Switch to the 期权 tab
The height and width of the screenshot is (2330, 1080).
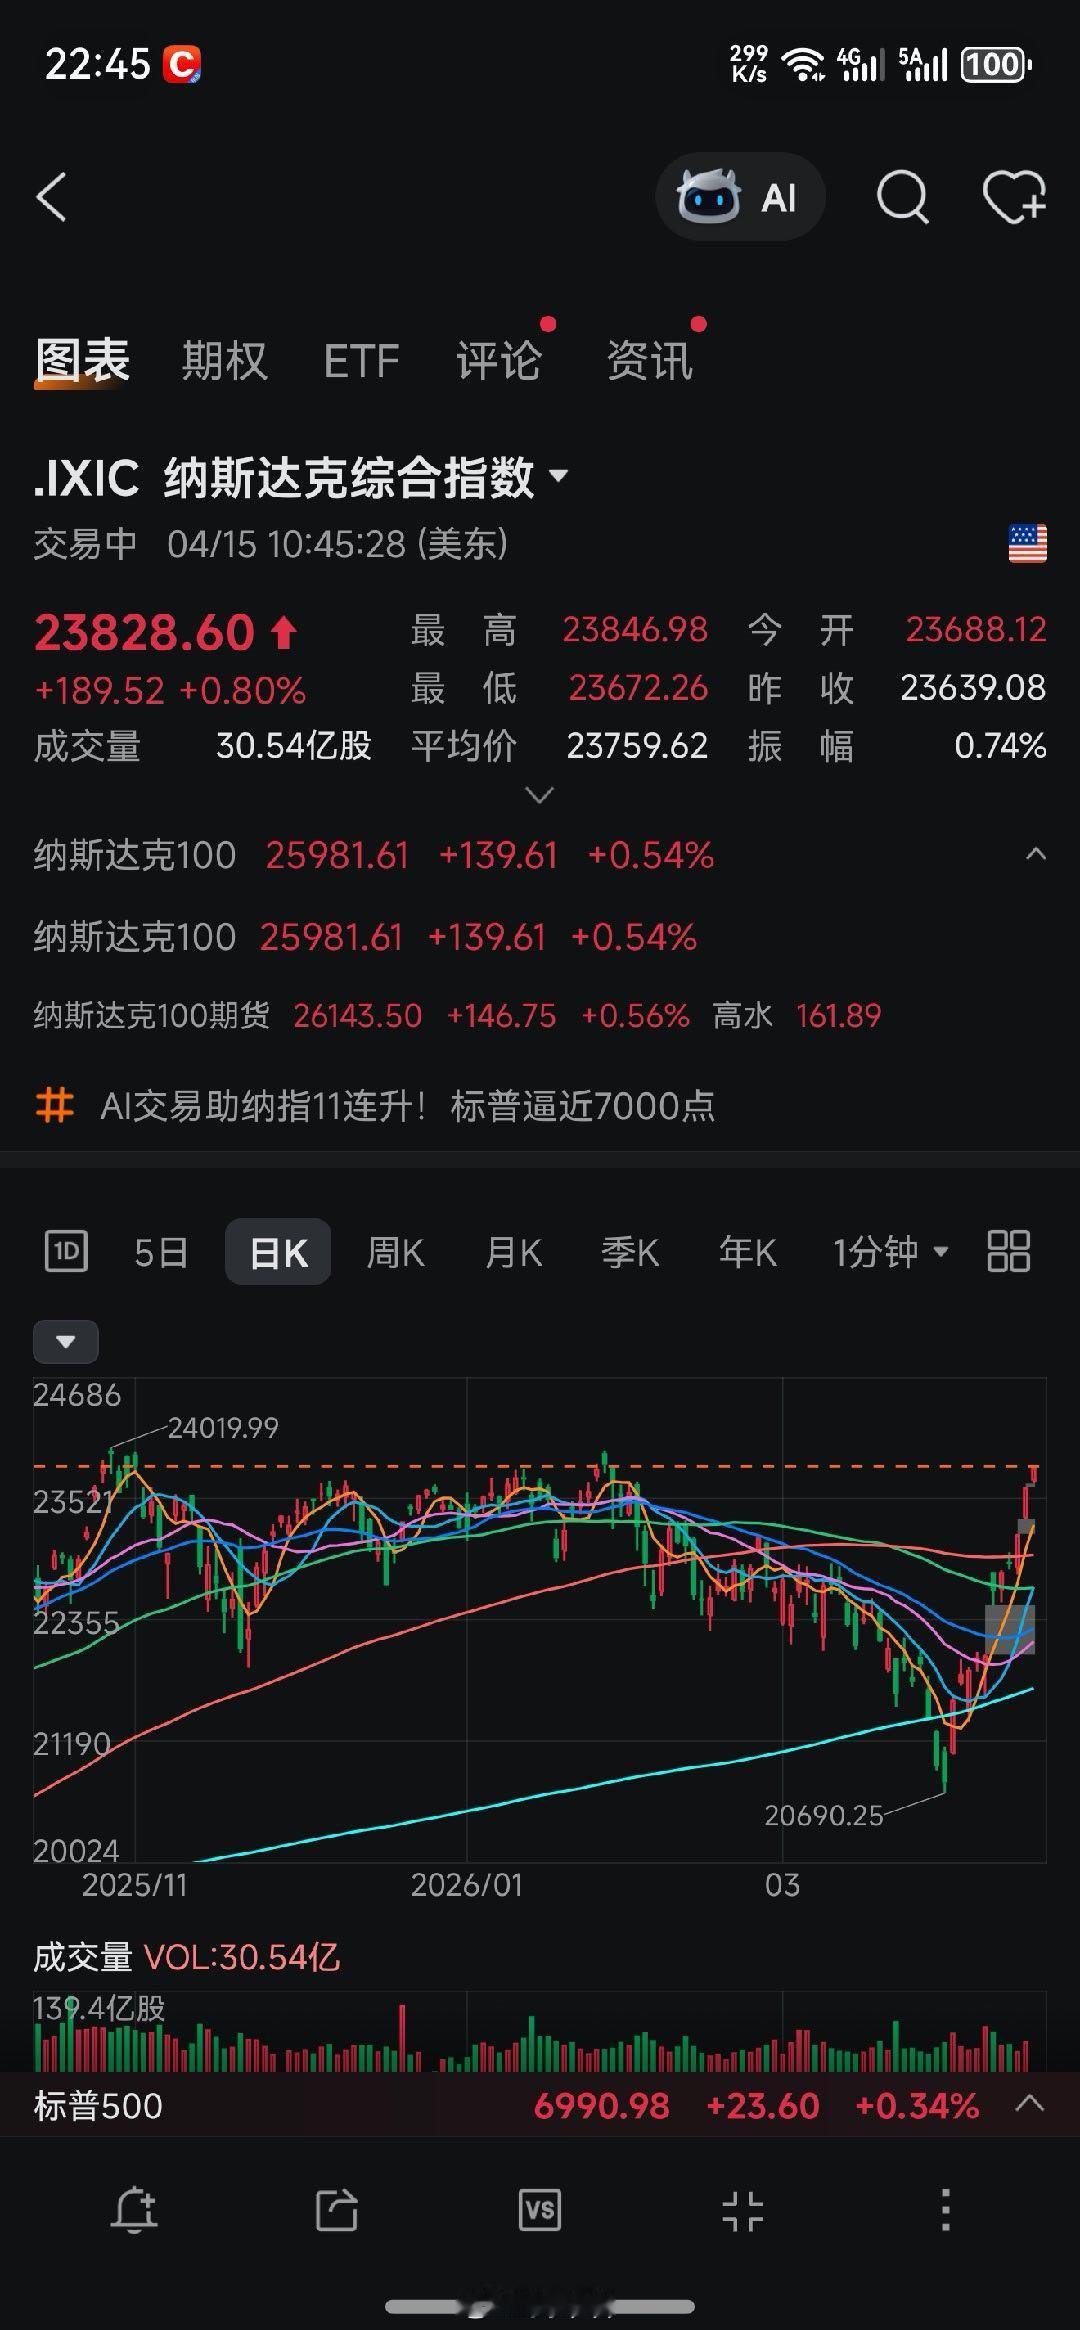(x=225, y=360)
